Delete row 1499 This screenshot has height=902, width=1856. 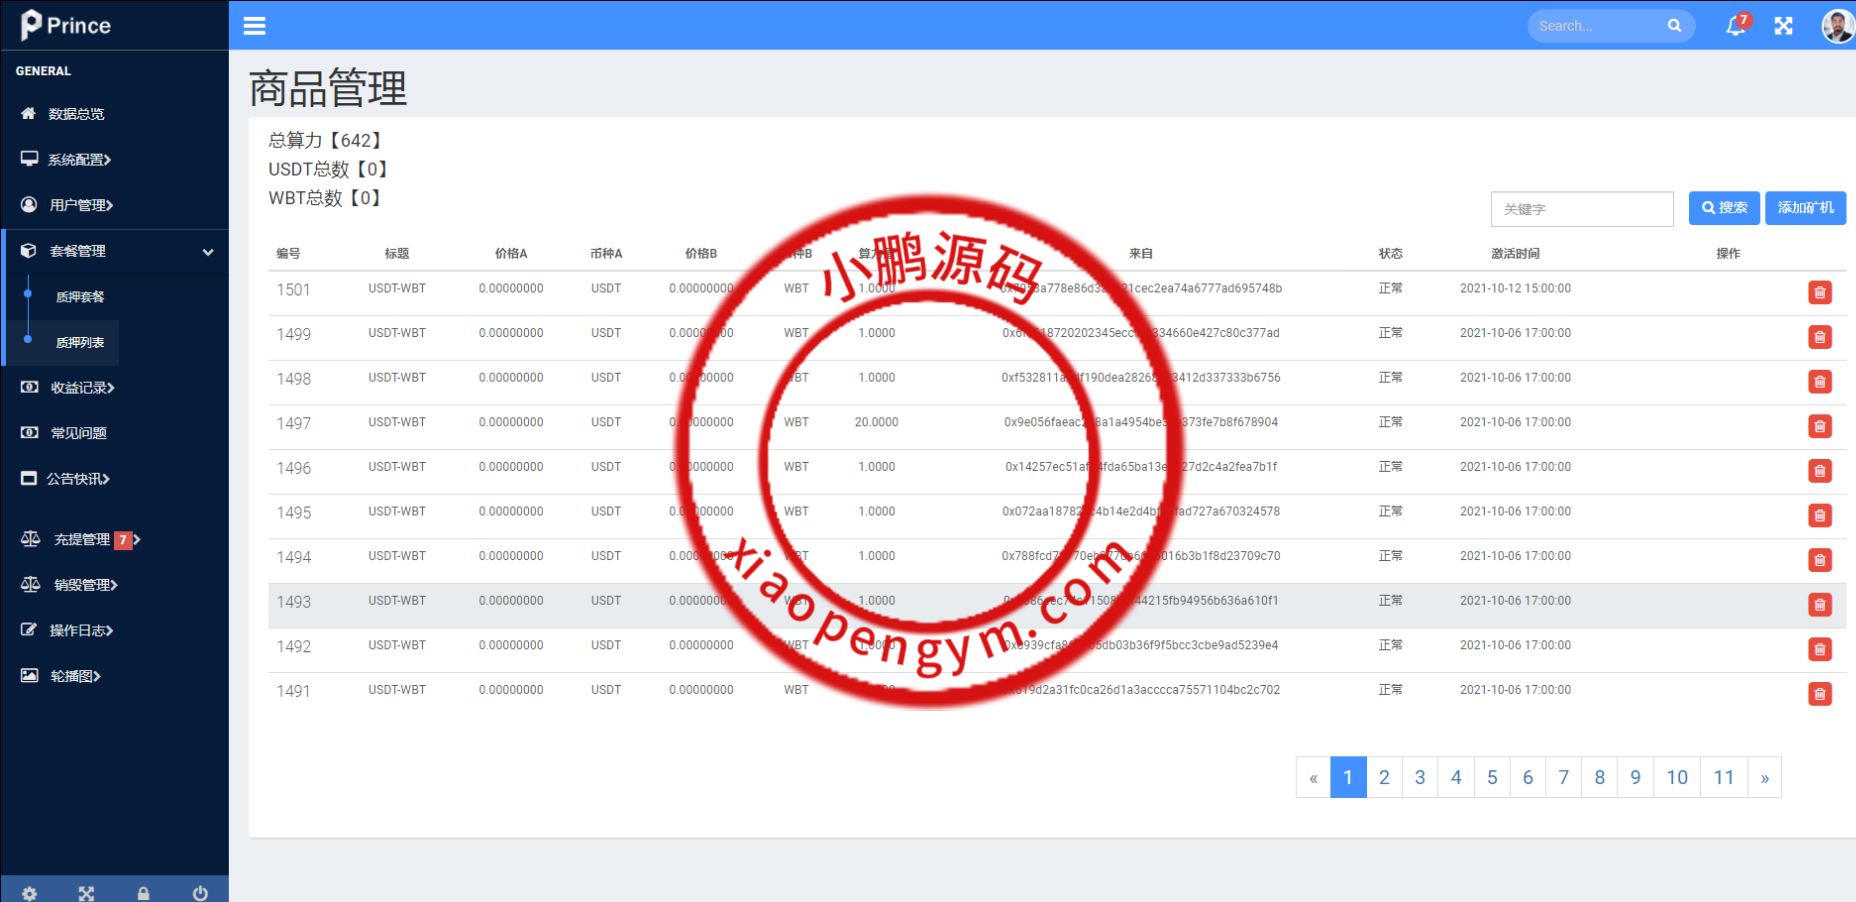(x=1820, y=337)
